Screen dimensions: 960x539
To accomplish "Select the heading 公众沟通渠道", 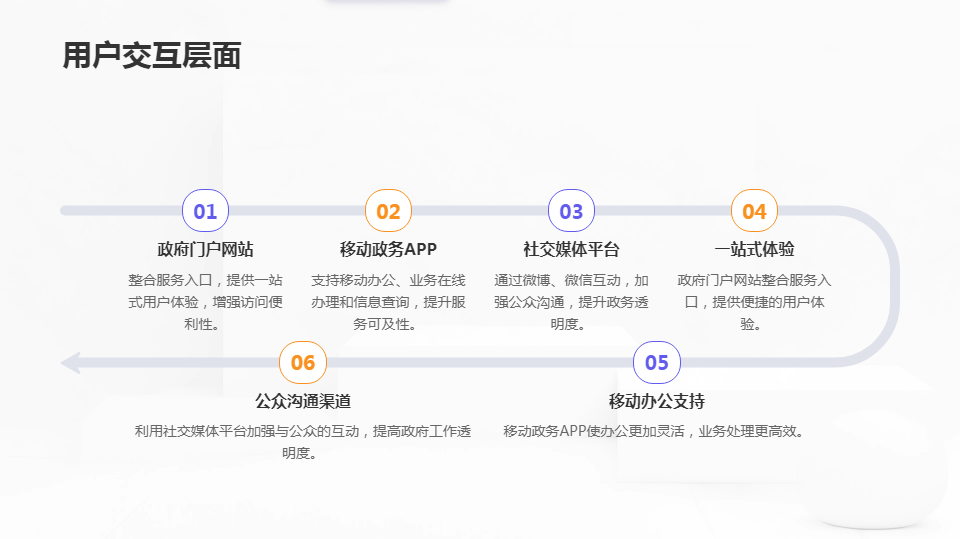I will click(303, 401).
